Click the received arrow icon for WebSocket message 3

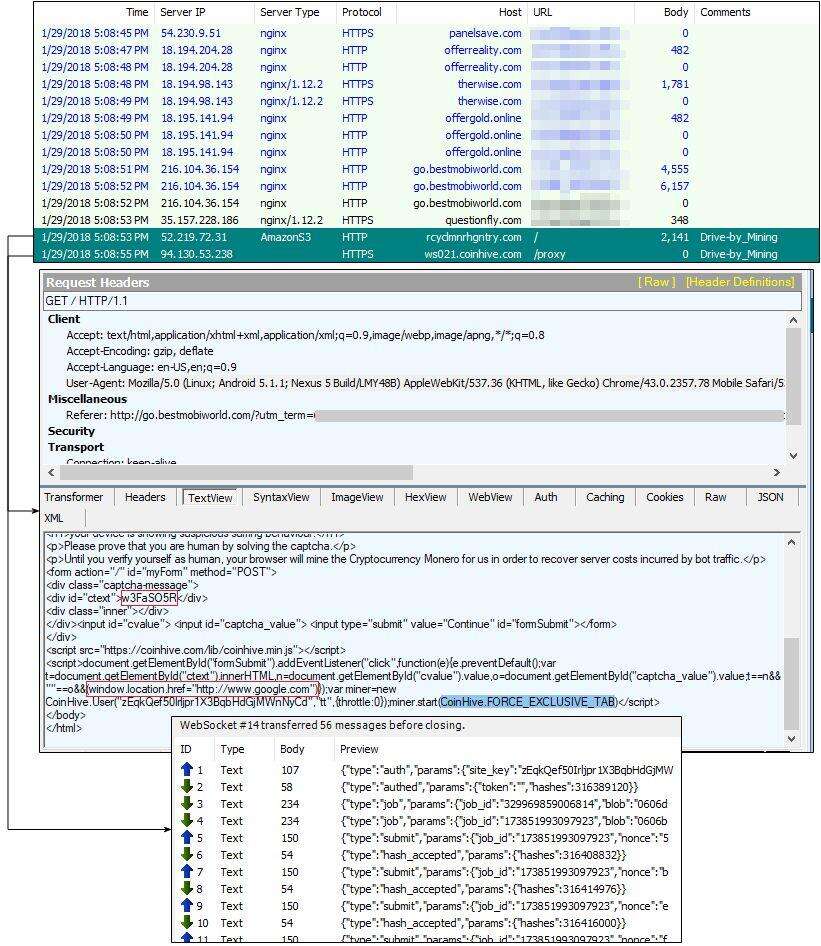click(x=186, y=804)
